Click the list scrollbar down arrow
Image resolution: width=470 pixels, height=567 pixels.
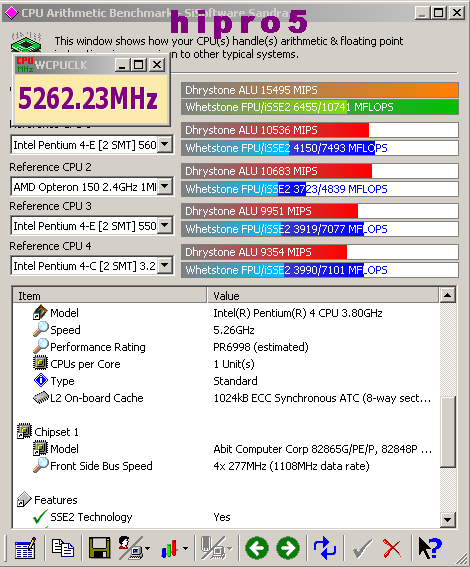pyautogui.click(x=448, y=520)
